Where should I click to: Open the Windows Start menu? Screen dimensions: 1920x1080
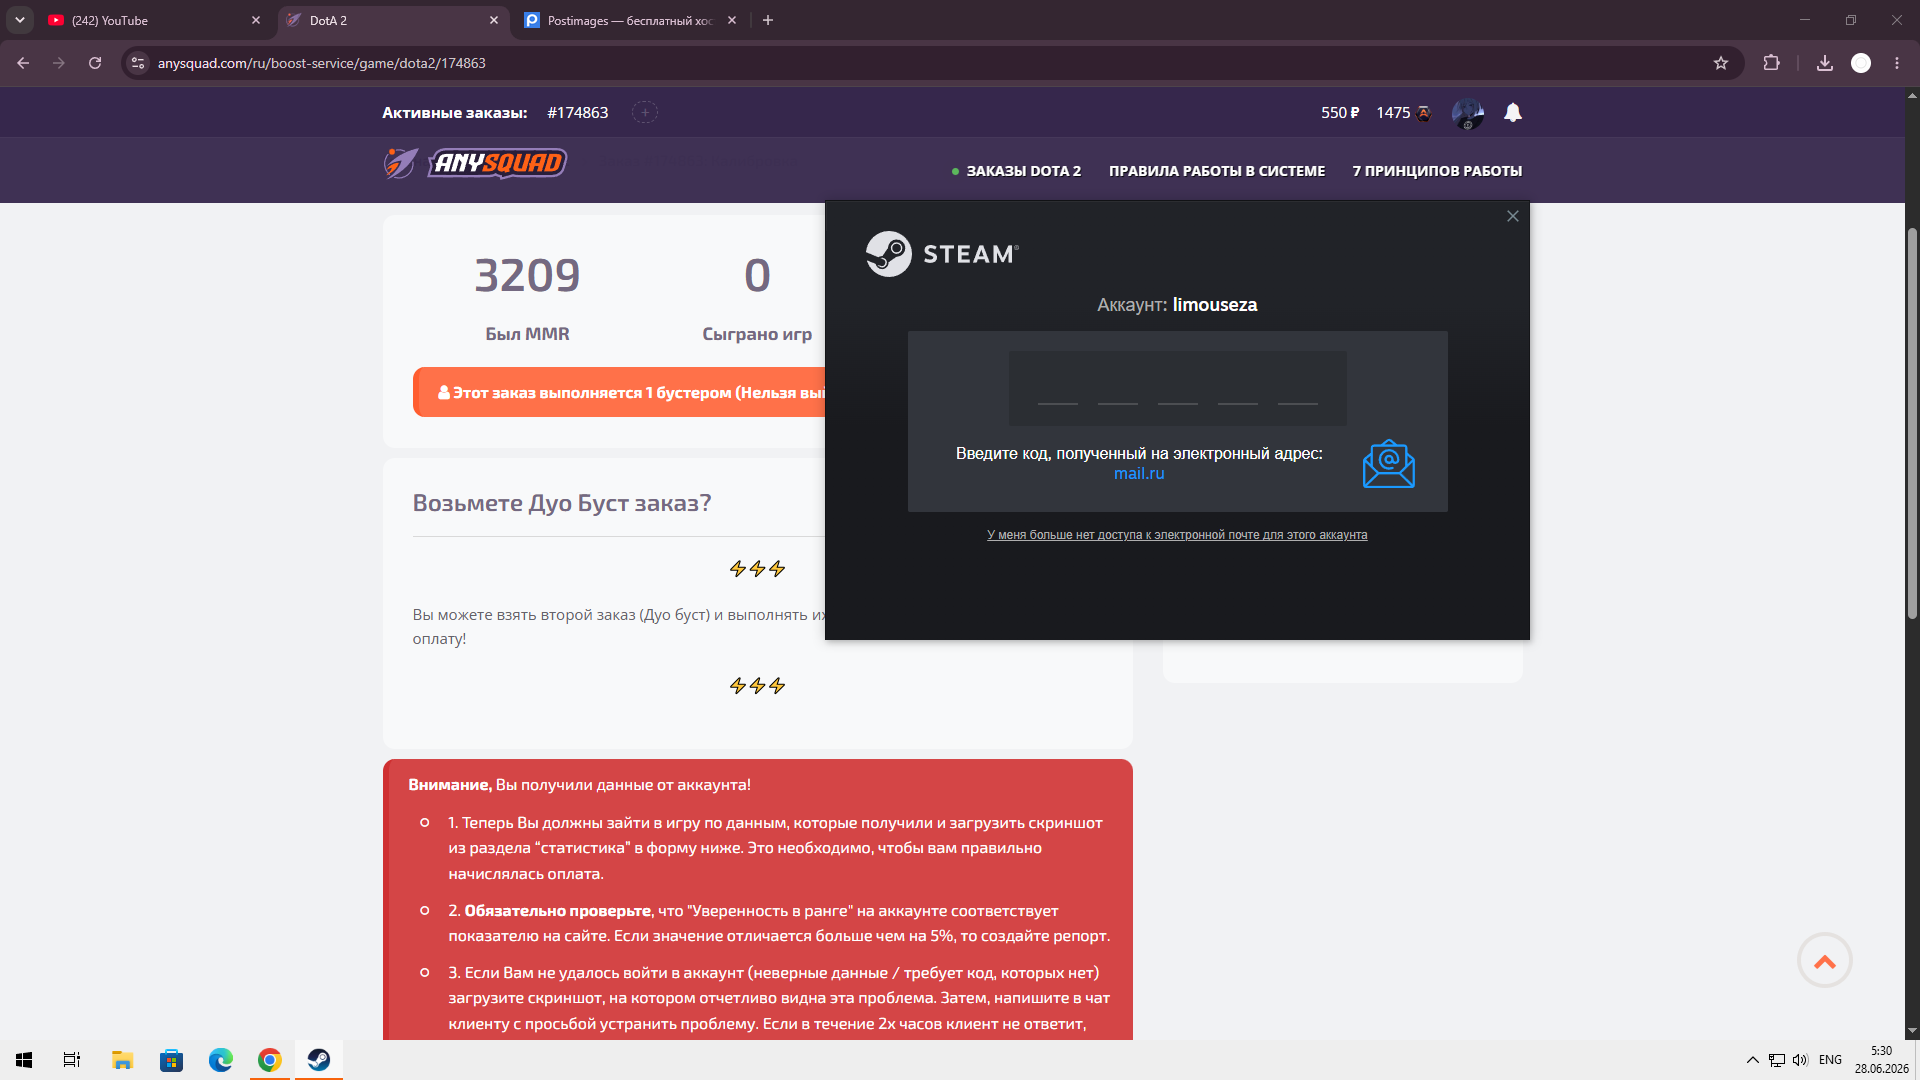[x=24, y=1060]
